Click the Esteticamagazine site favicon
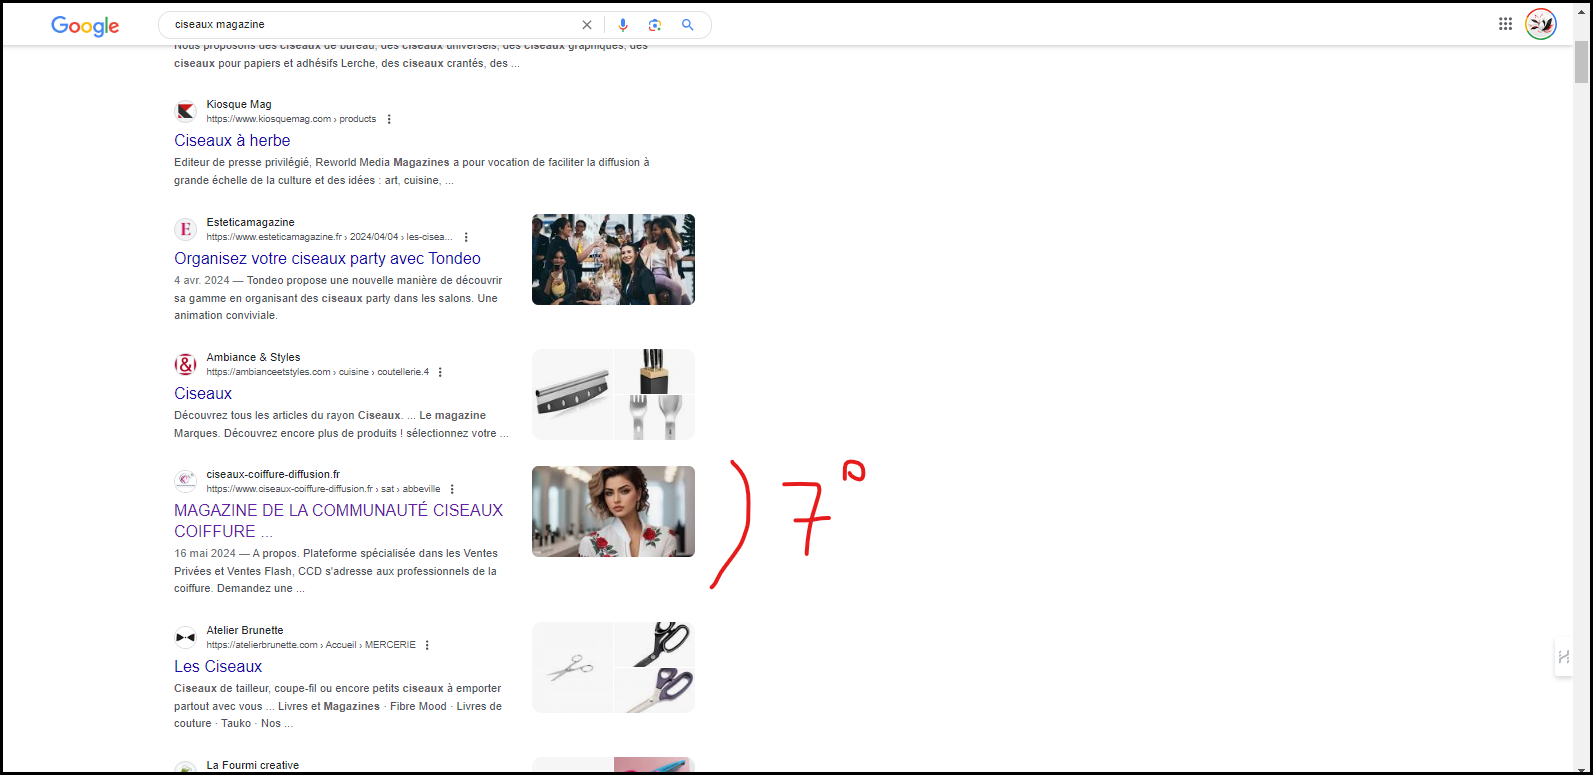Image resolution: width=1593 pixels, height=775 pixels. [x=185, y=229]
